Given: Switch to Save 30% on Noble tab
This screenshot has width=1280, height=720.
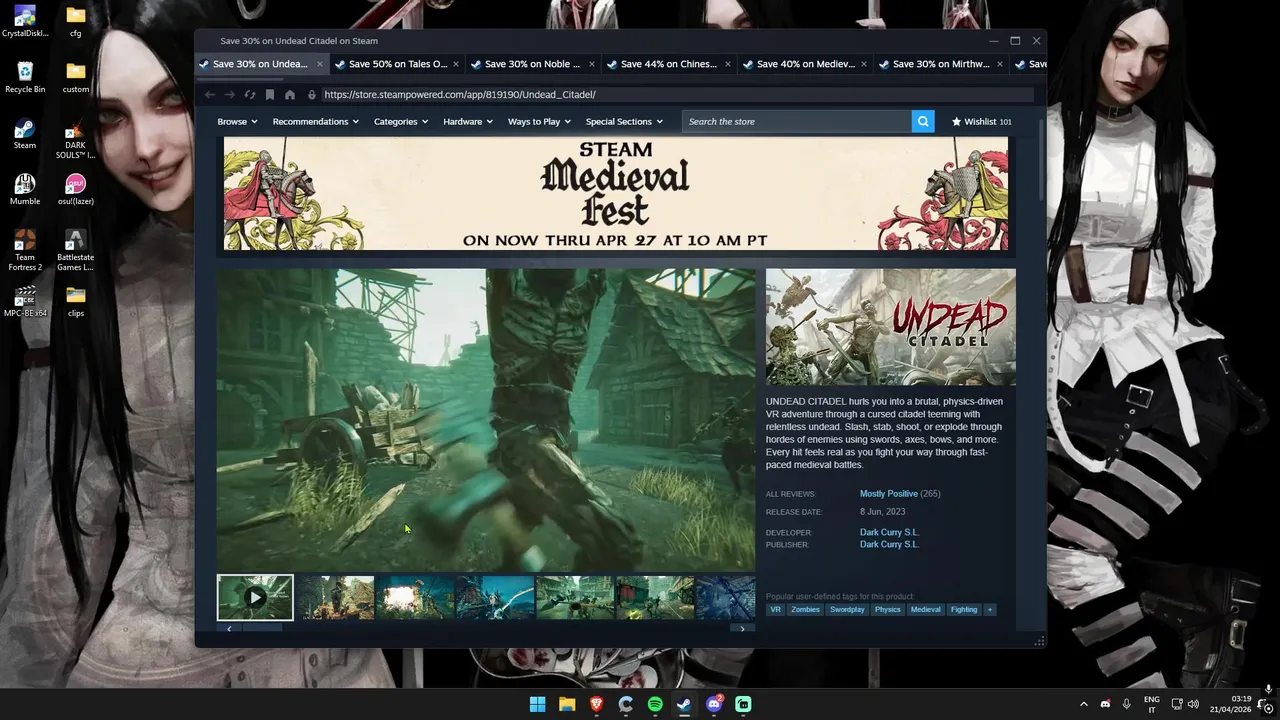Looking at the screenshot, I should point(533,64).
